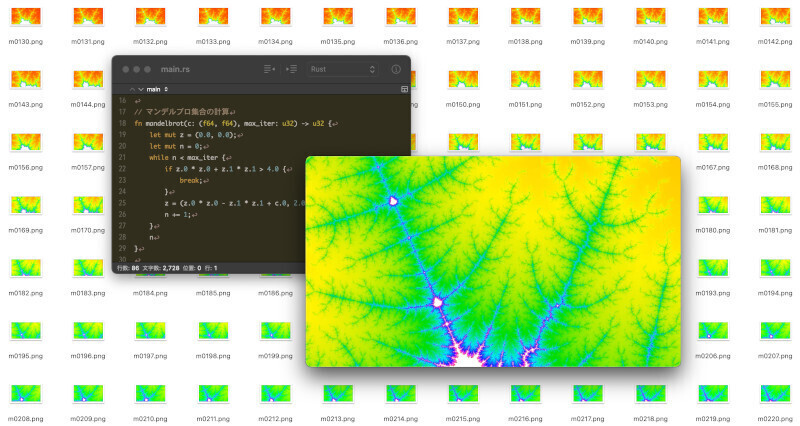Select the m0220.png file thumbnail

point(775,394)
